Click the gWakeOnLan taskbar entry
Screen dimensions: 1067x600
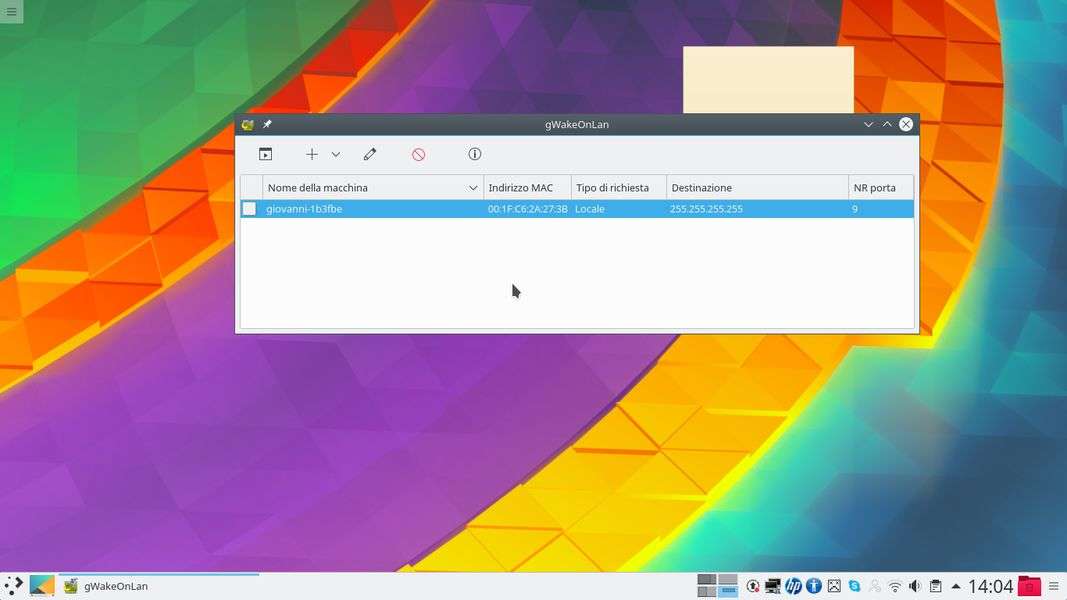click(x=159, y=586)
